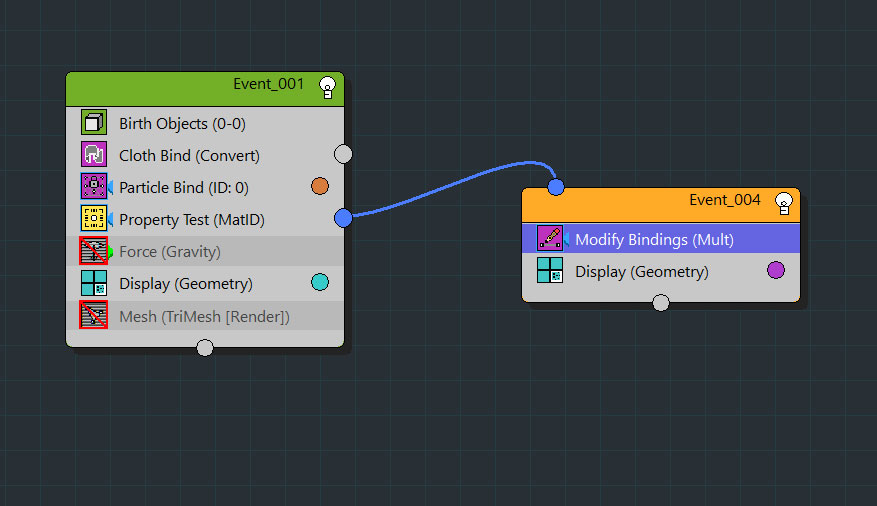
Task: Click the Event_001 bottom output connector
Action: pos(205,347)
